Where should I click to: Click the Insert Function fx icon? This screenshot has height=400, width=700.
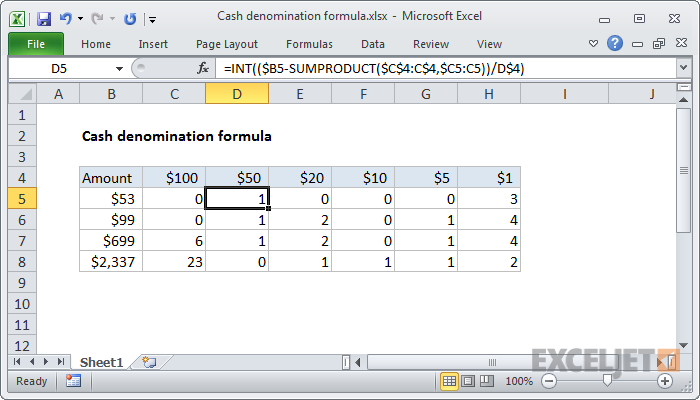[x=203, y=69]
